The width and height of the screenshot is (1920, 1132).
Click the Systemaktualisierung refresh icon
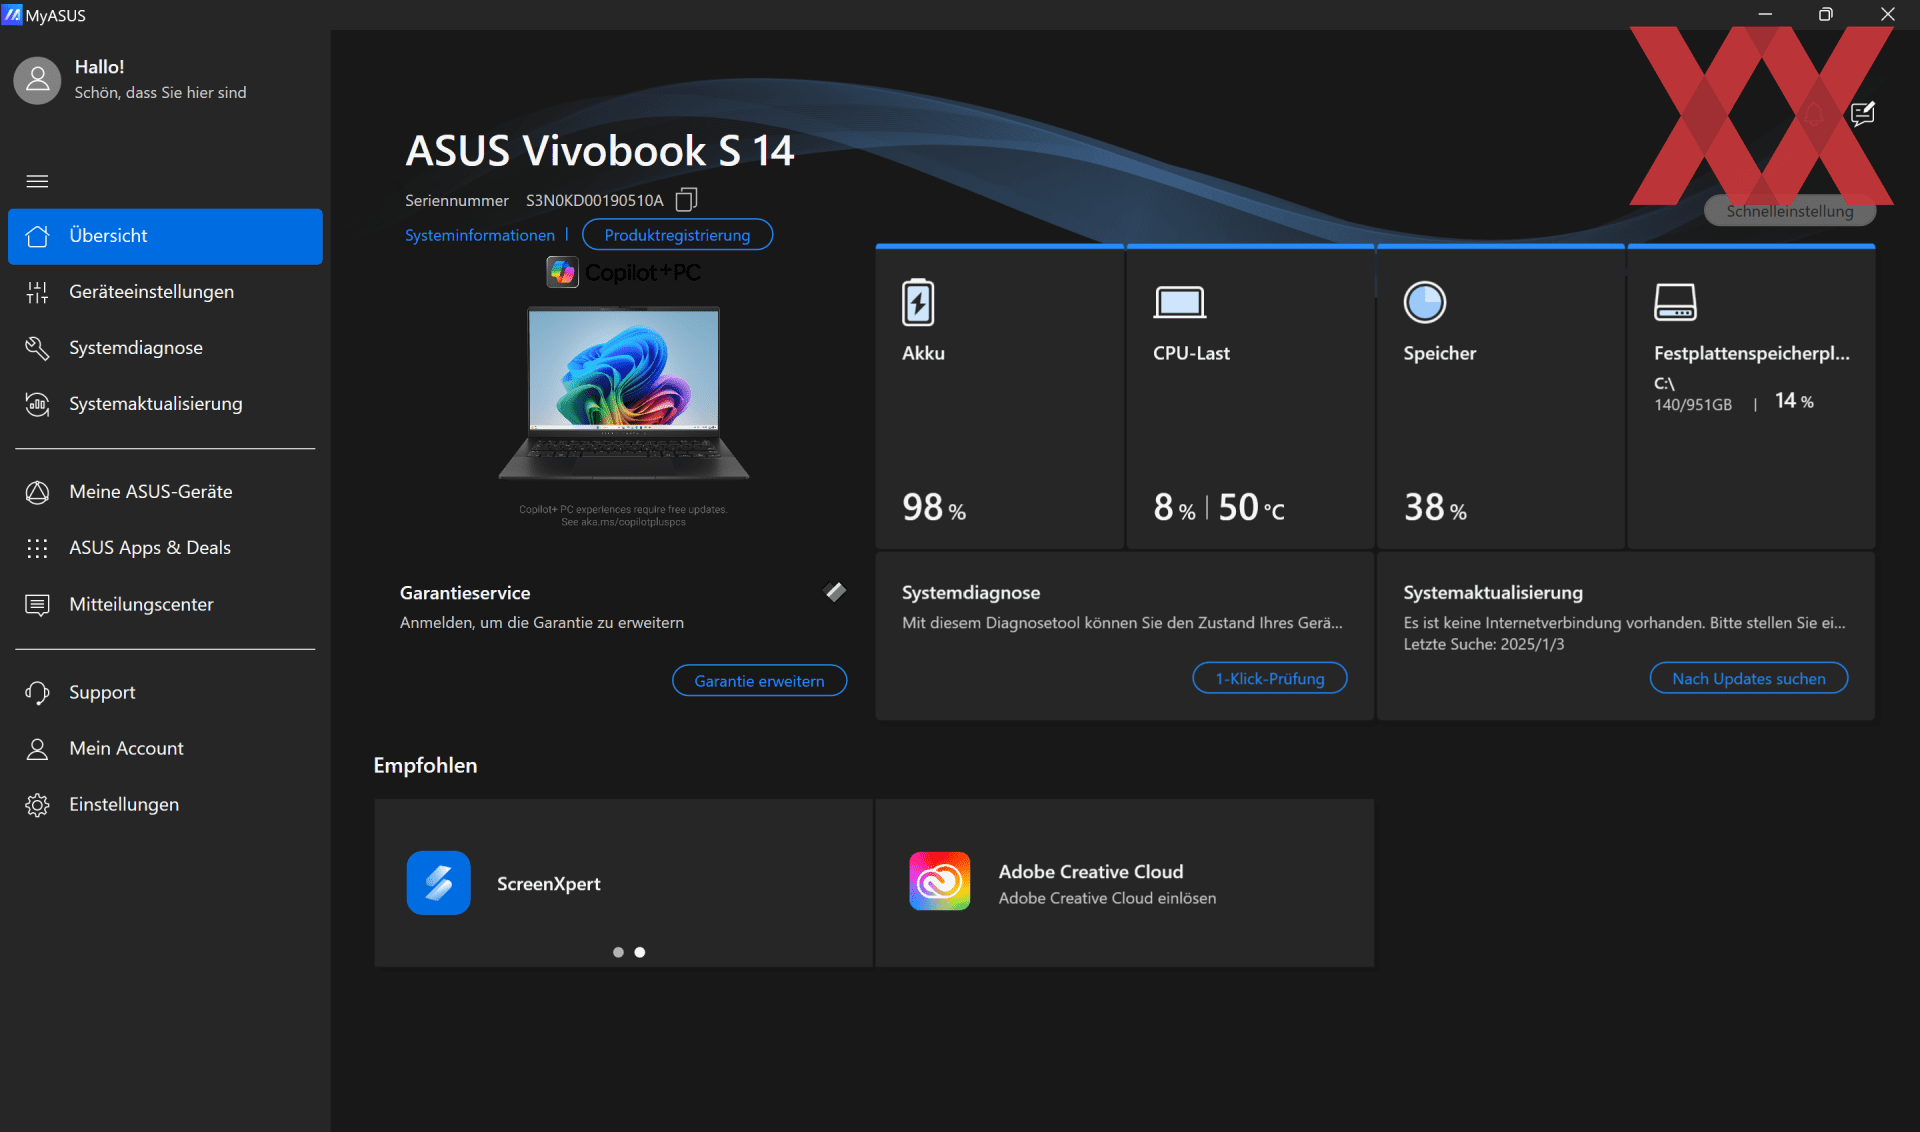click(37, 404)
